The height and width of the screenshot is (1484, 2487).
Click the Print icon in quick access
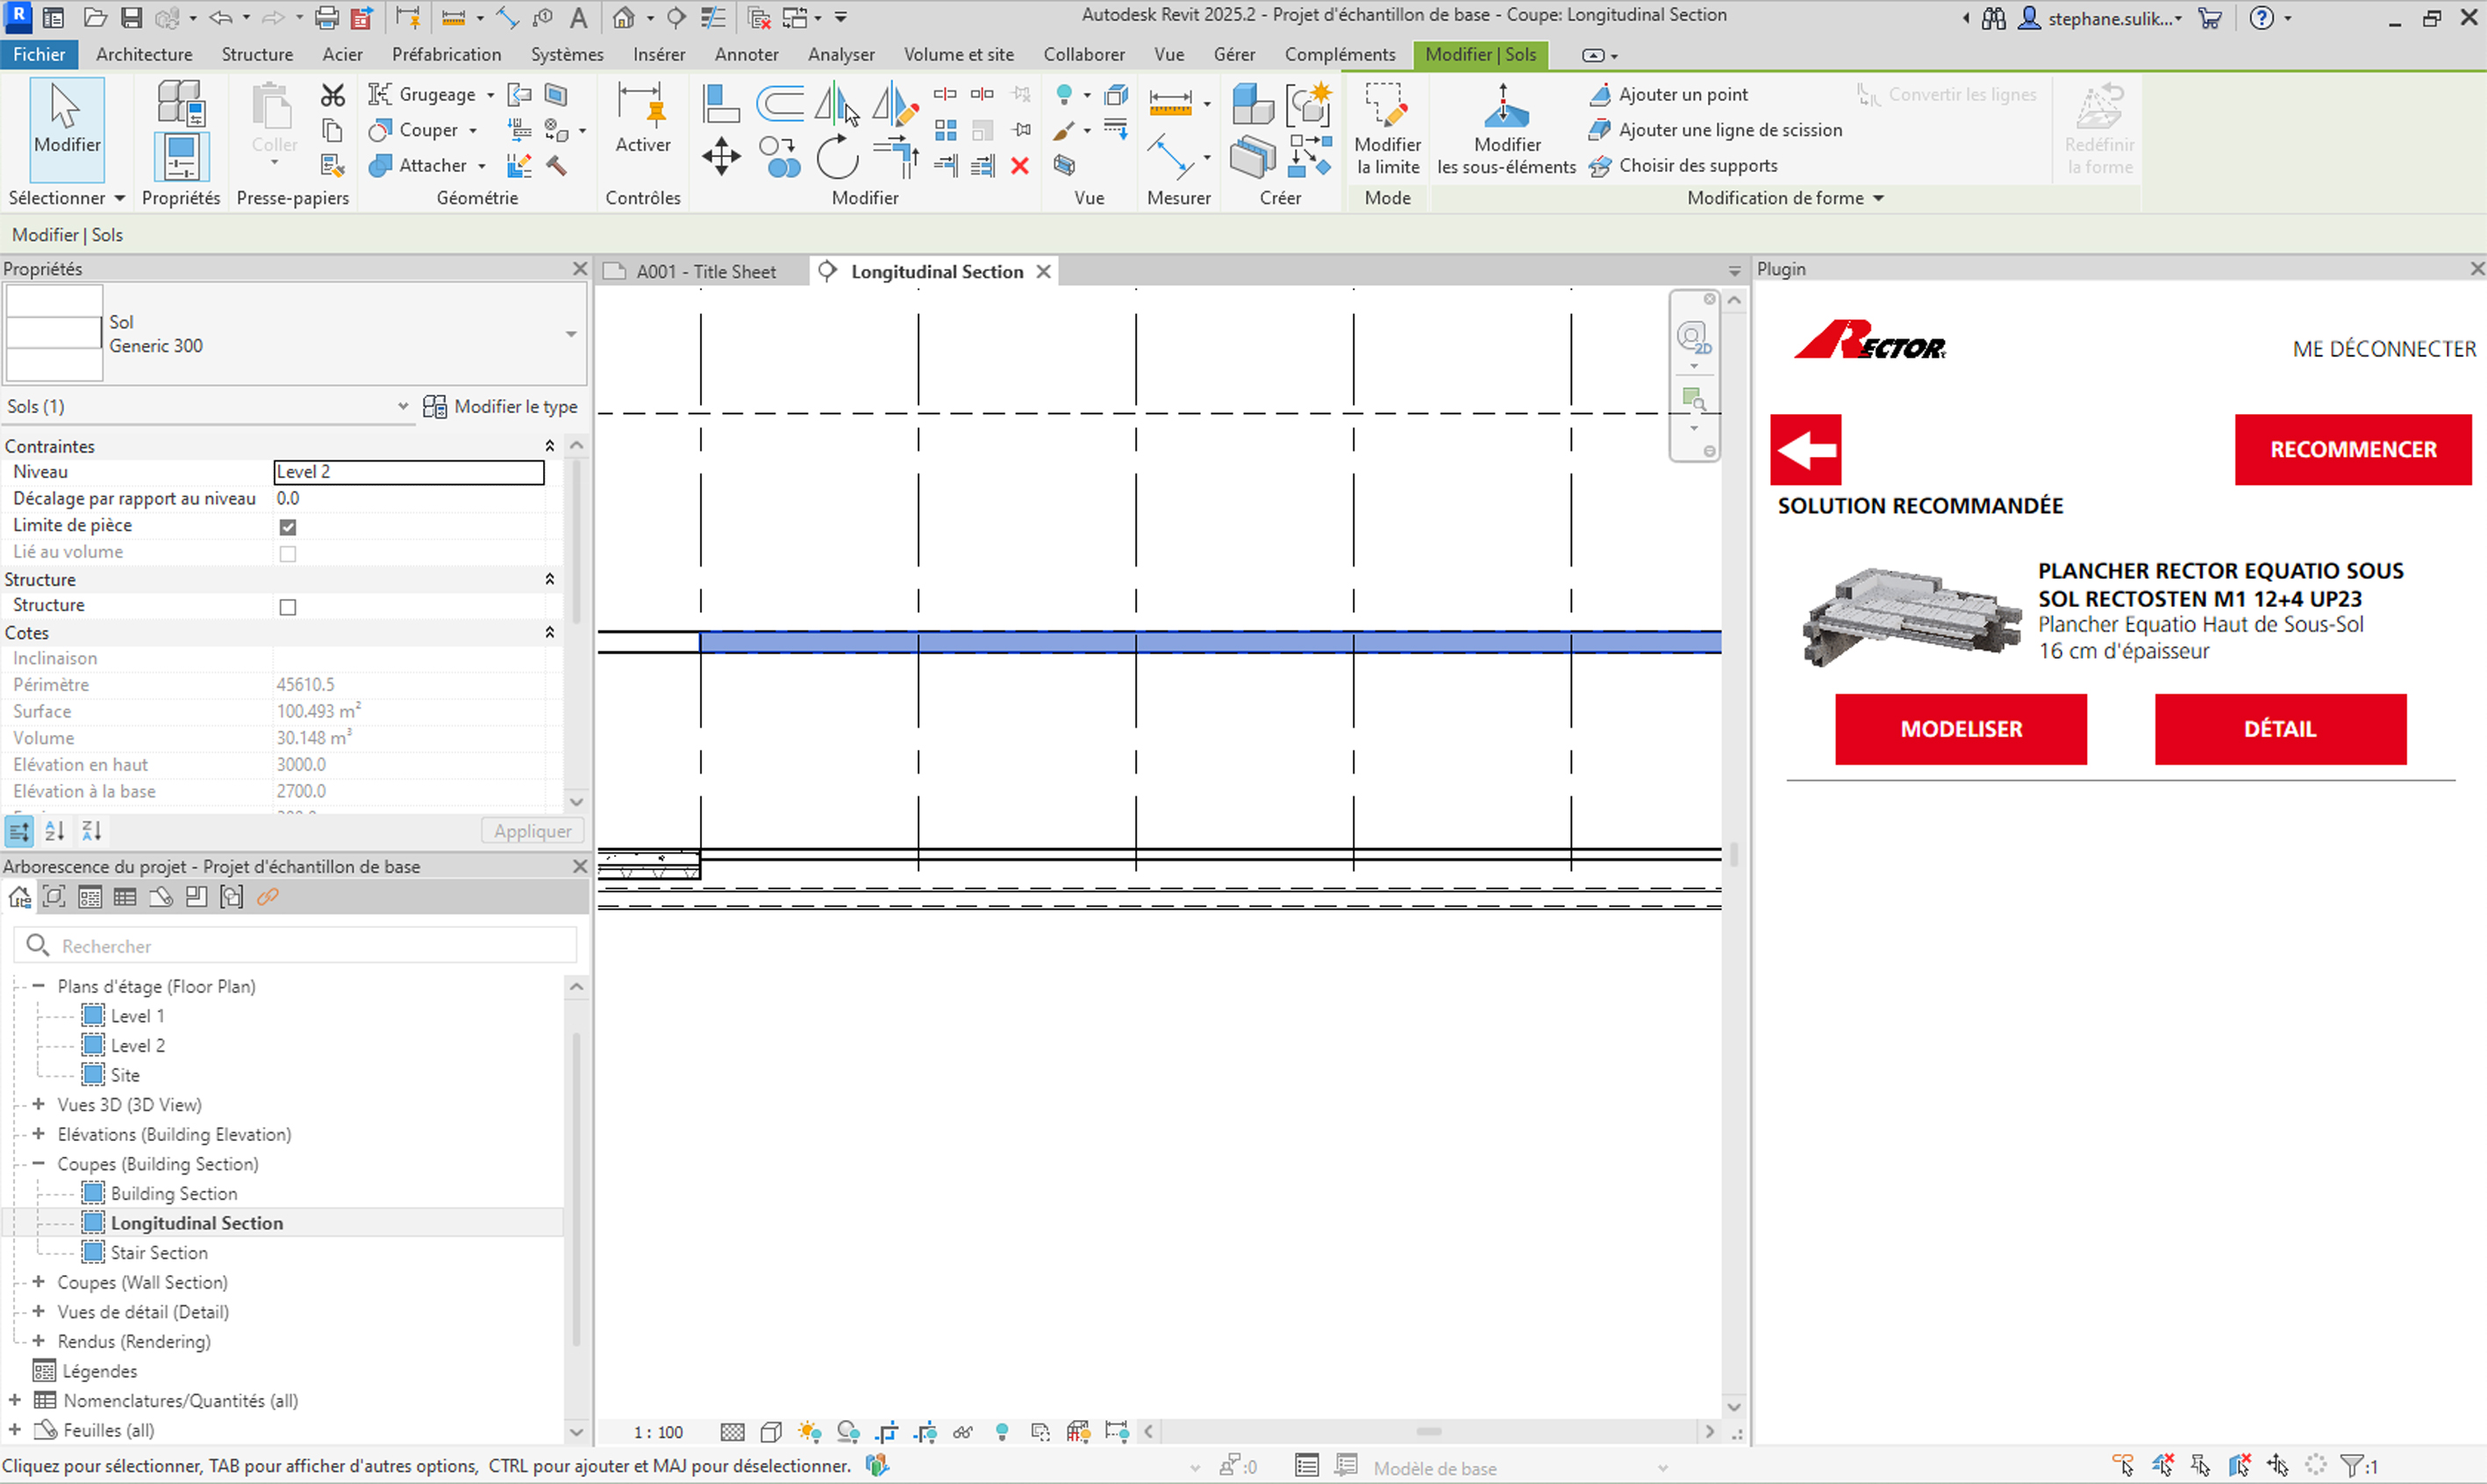pyautogui.click(x=326, y=17)
